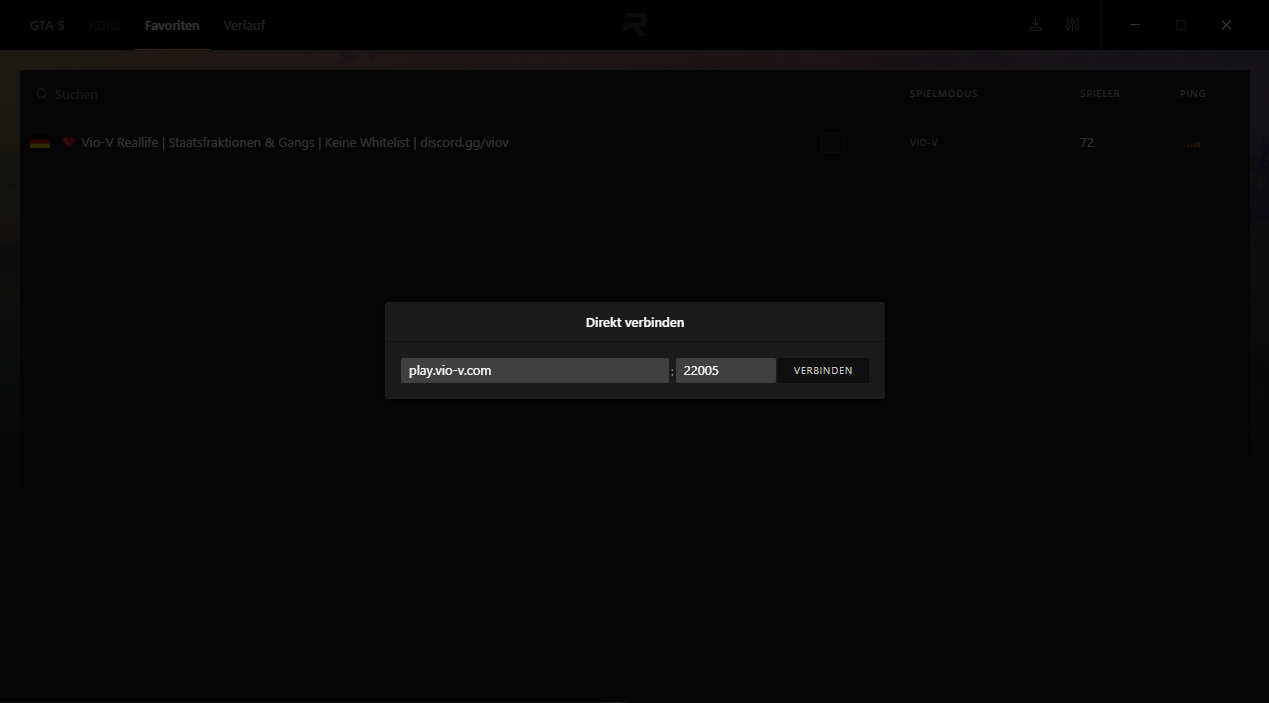Open the RDR2 tab
Image resolution: width=1269 pixels, height=703 pixels.
[104, 25]
